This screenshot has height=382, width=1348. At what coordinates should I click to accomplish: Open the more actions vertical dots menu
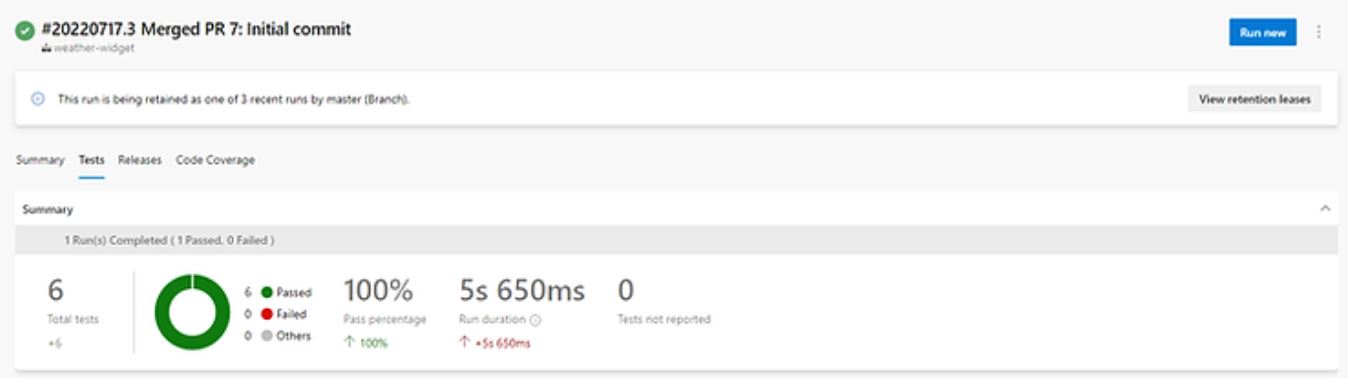click(x=1319, y=32)
